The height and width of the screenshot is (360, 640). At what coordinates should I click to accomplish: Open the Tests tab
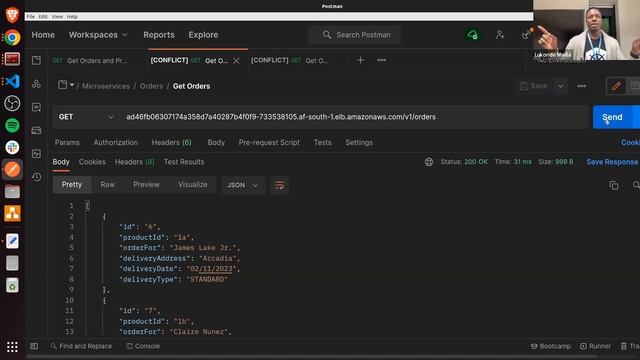coord(322,142)
